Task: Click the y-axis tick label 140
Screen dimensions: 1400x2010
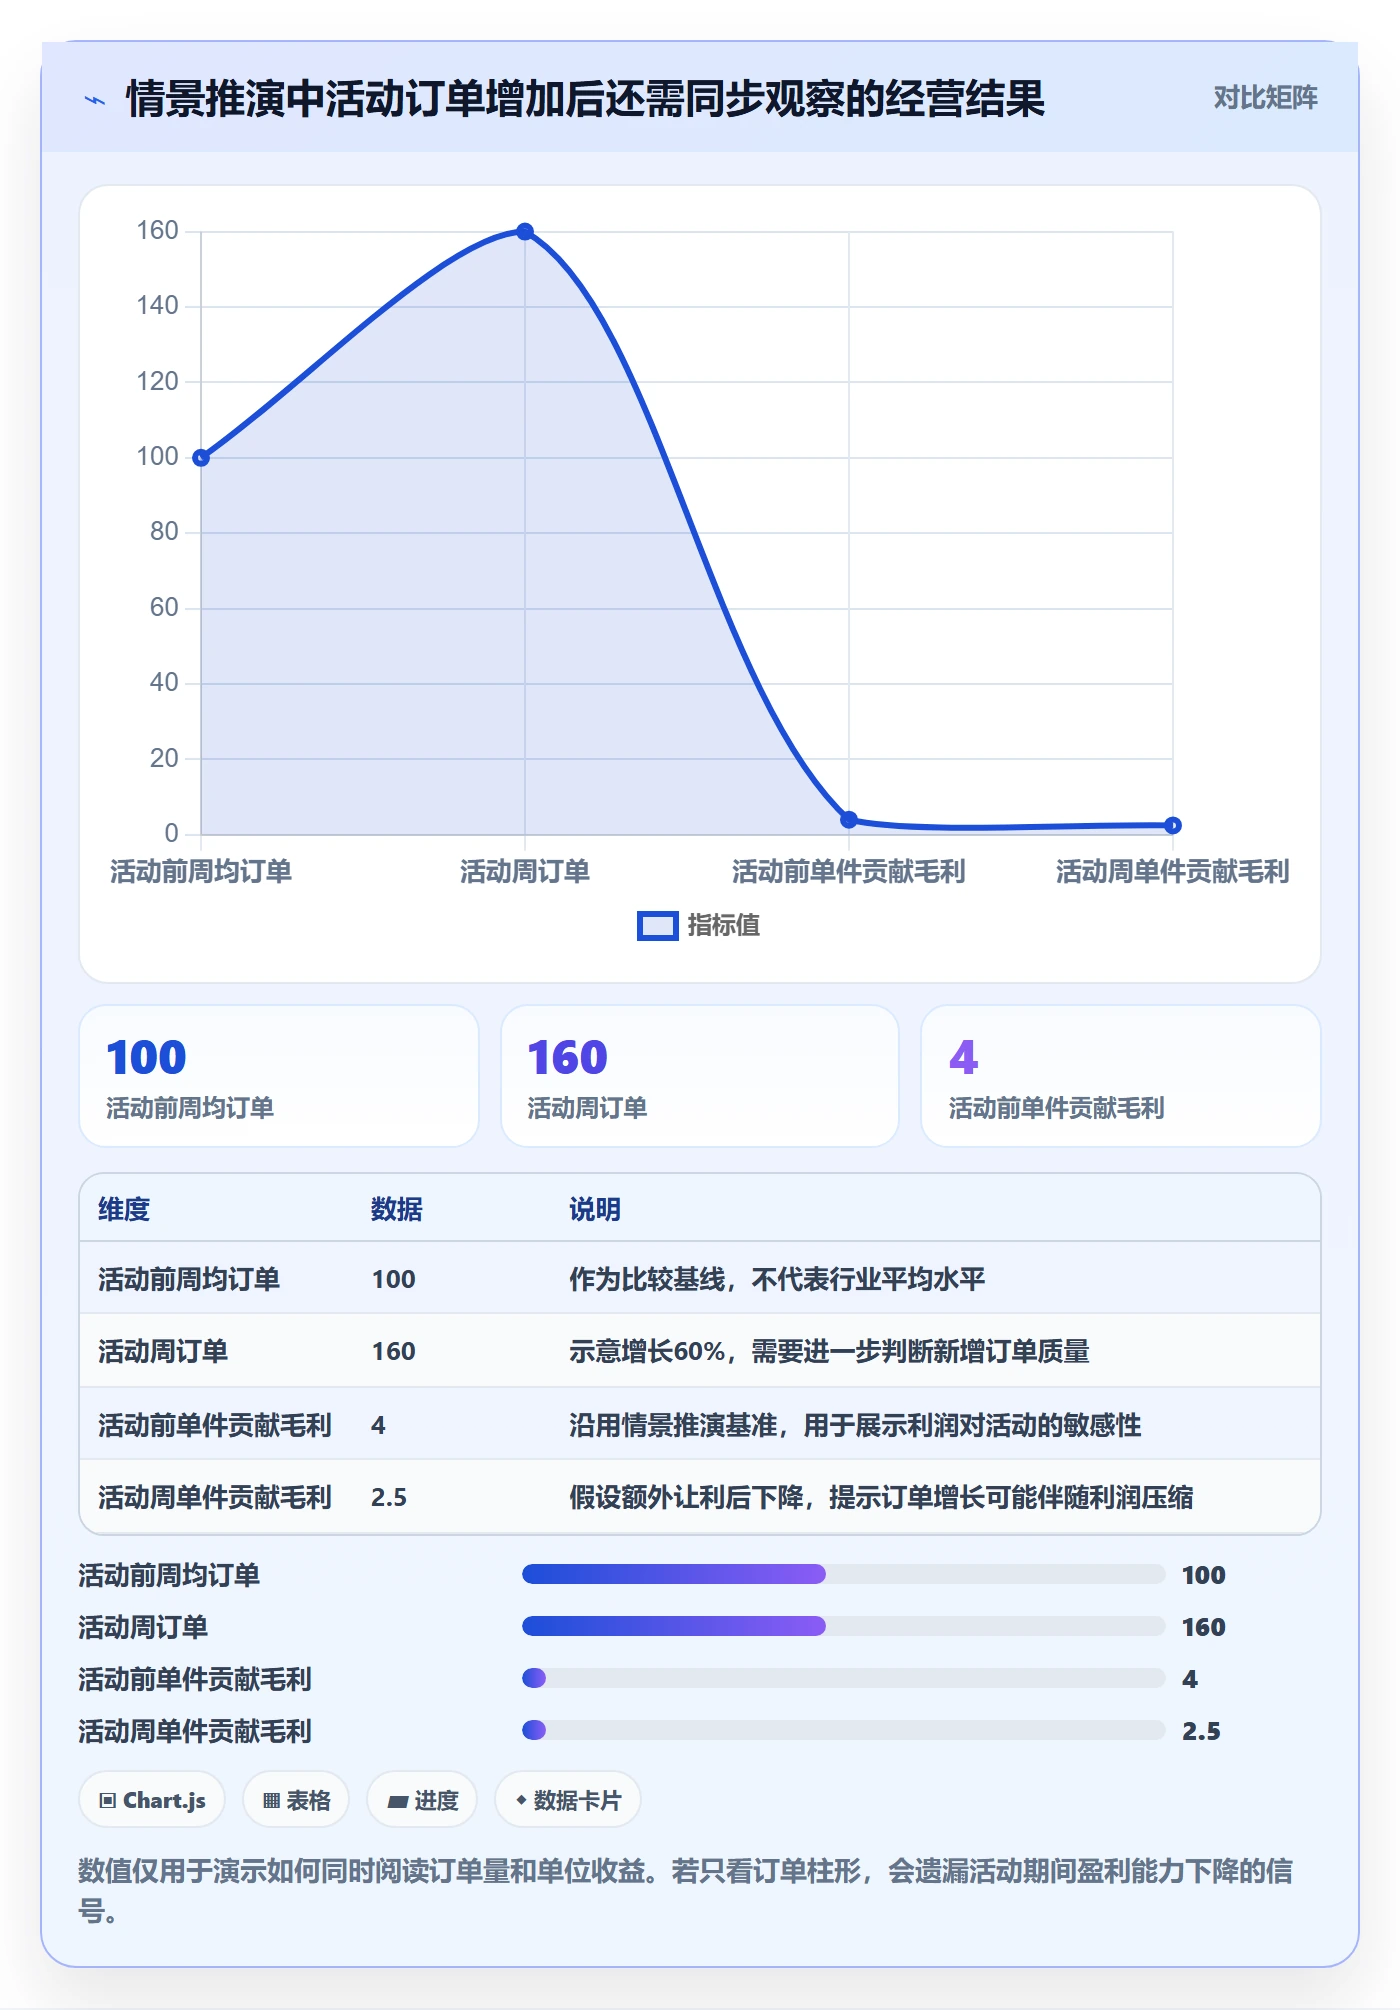Action: [x=157, y=306]
